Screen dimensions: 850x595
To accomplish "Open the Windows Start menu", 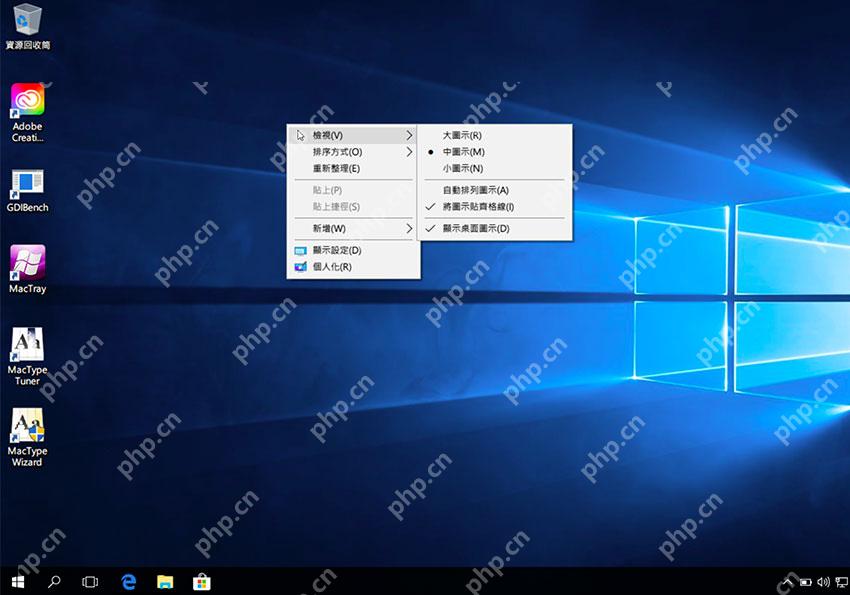I will click(x=17, y=582).
